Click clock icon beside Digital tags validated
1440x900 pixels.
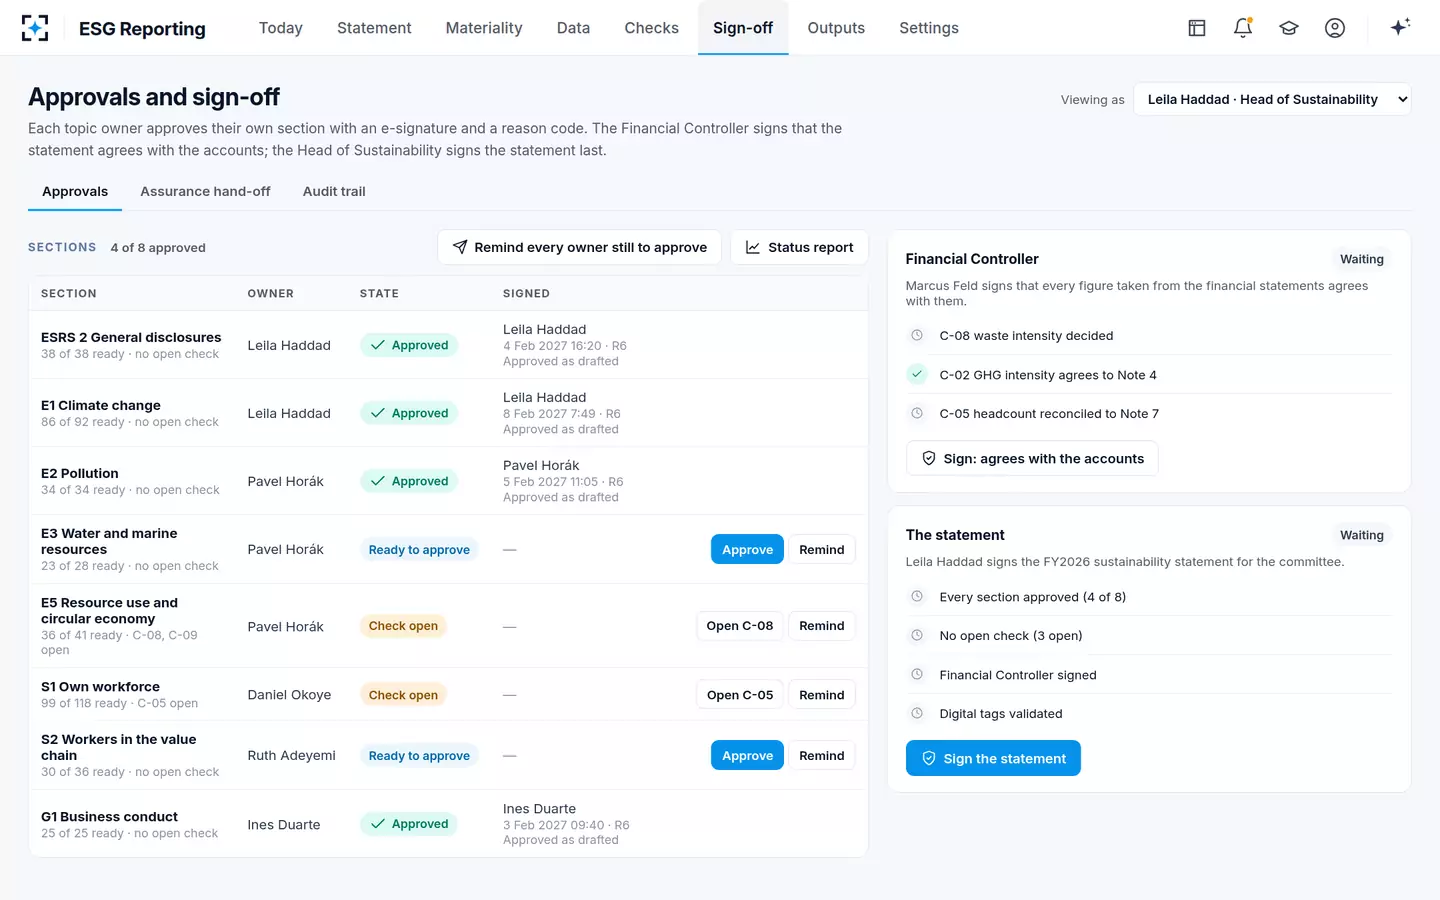(917, 713)
